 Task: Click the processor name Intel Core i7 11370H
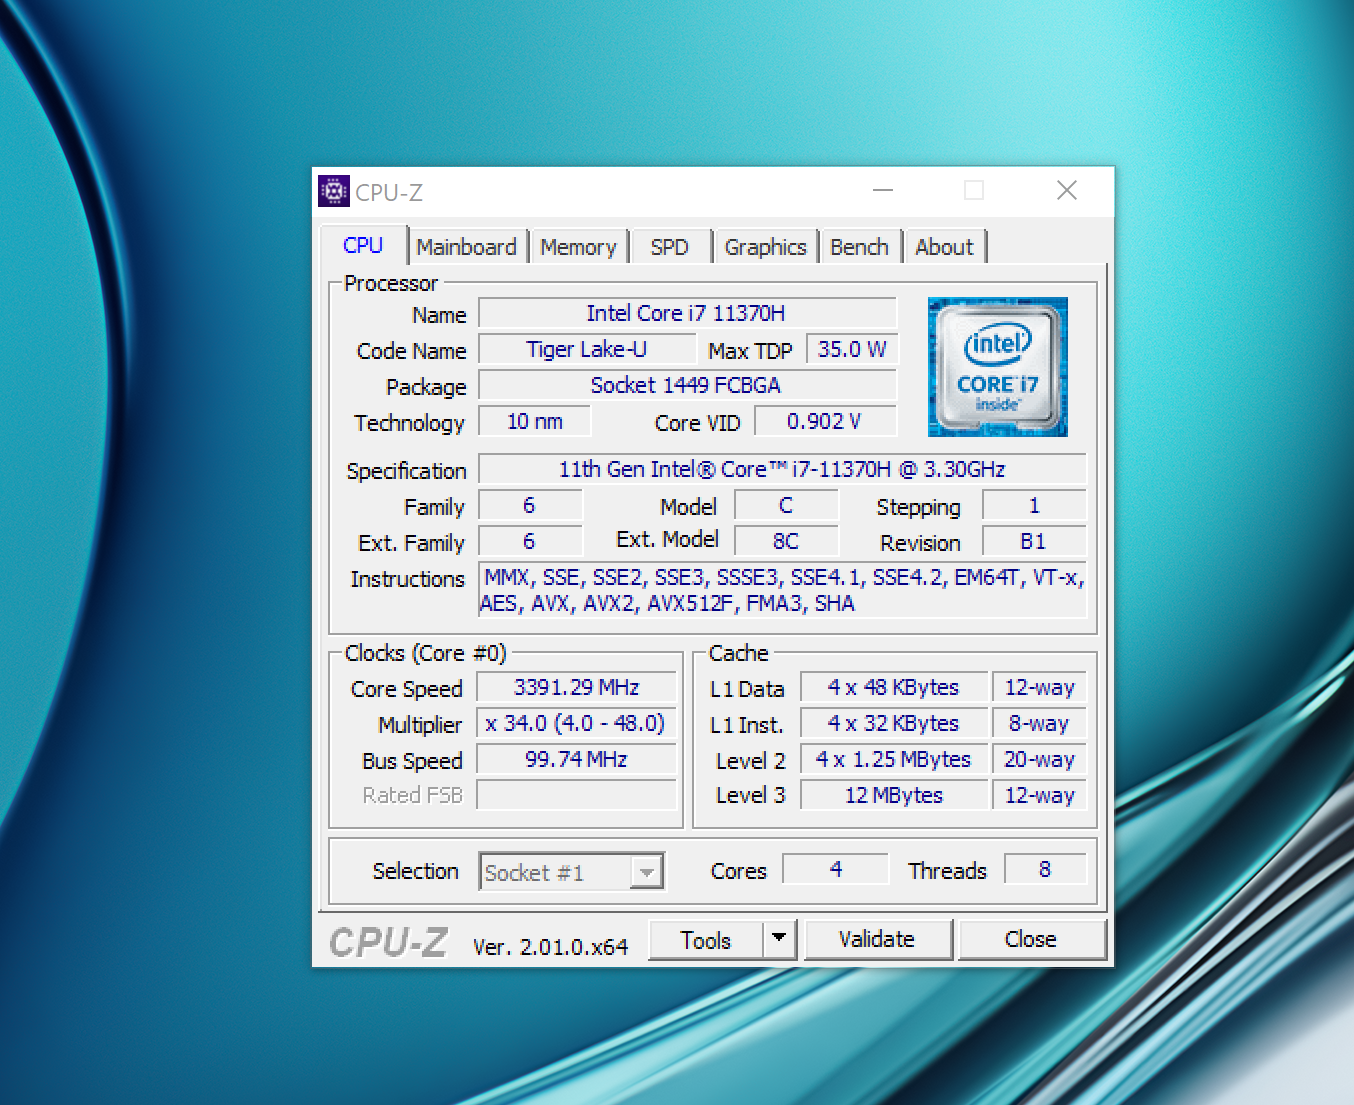click(x=687, y=313)
